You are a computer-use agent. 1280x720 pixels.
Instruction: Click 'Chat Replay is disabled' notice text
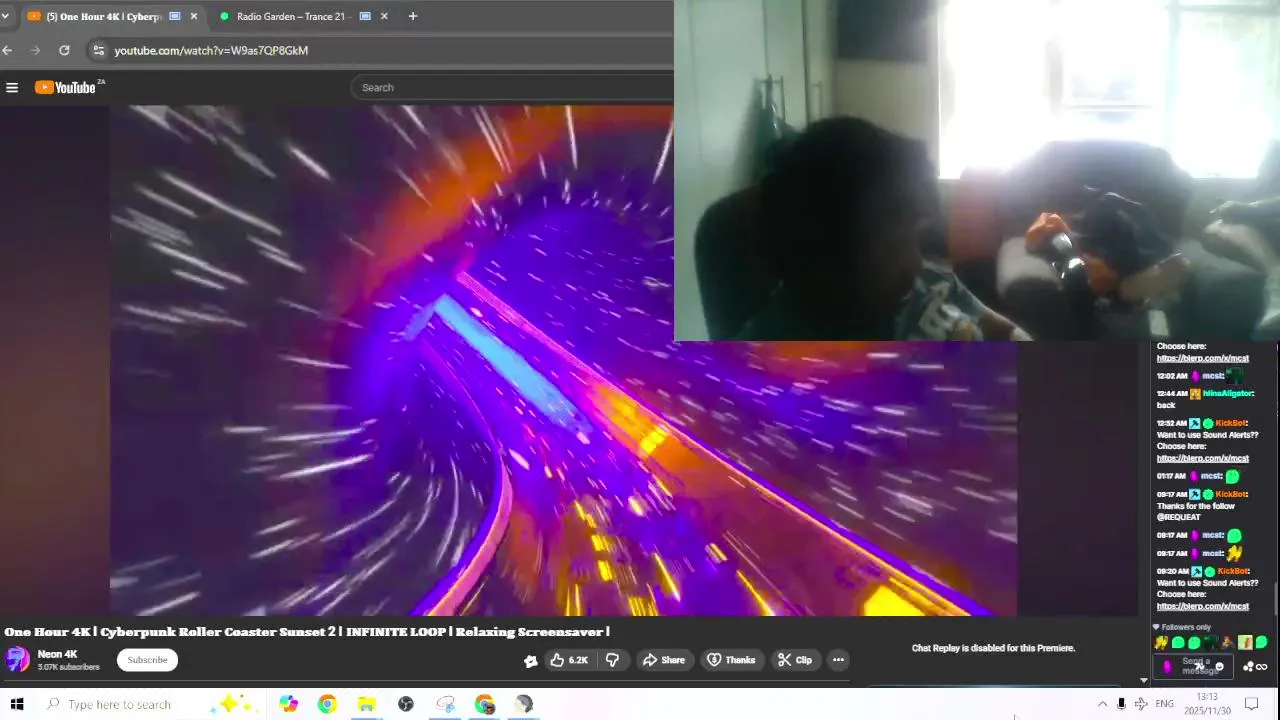(x=993, y=648)
